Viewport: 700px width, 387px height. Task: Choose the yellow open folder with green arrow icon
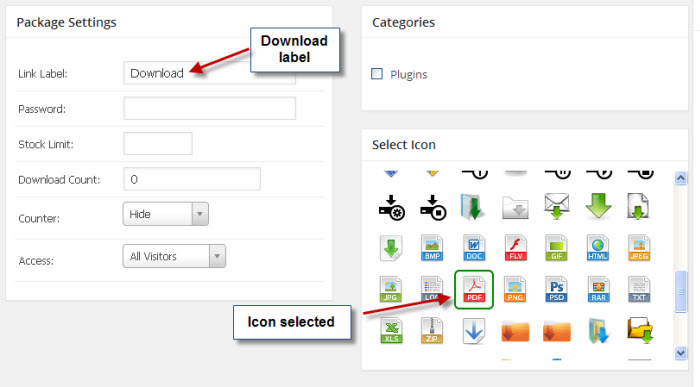coord(640,330)
